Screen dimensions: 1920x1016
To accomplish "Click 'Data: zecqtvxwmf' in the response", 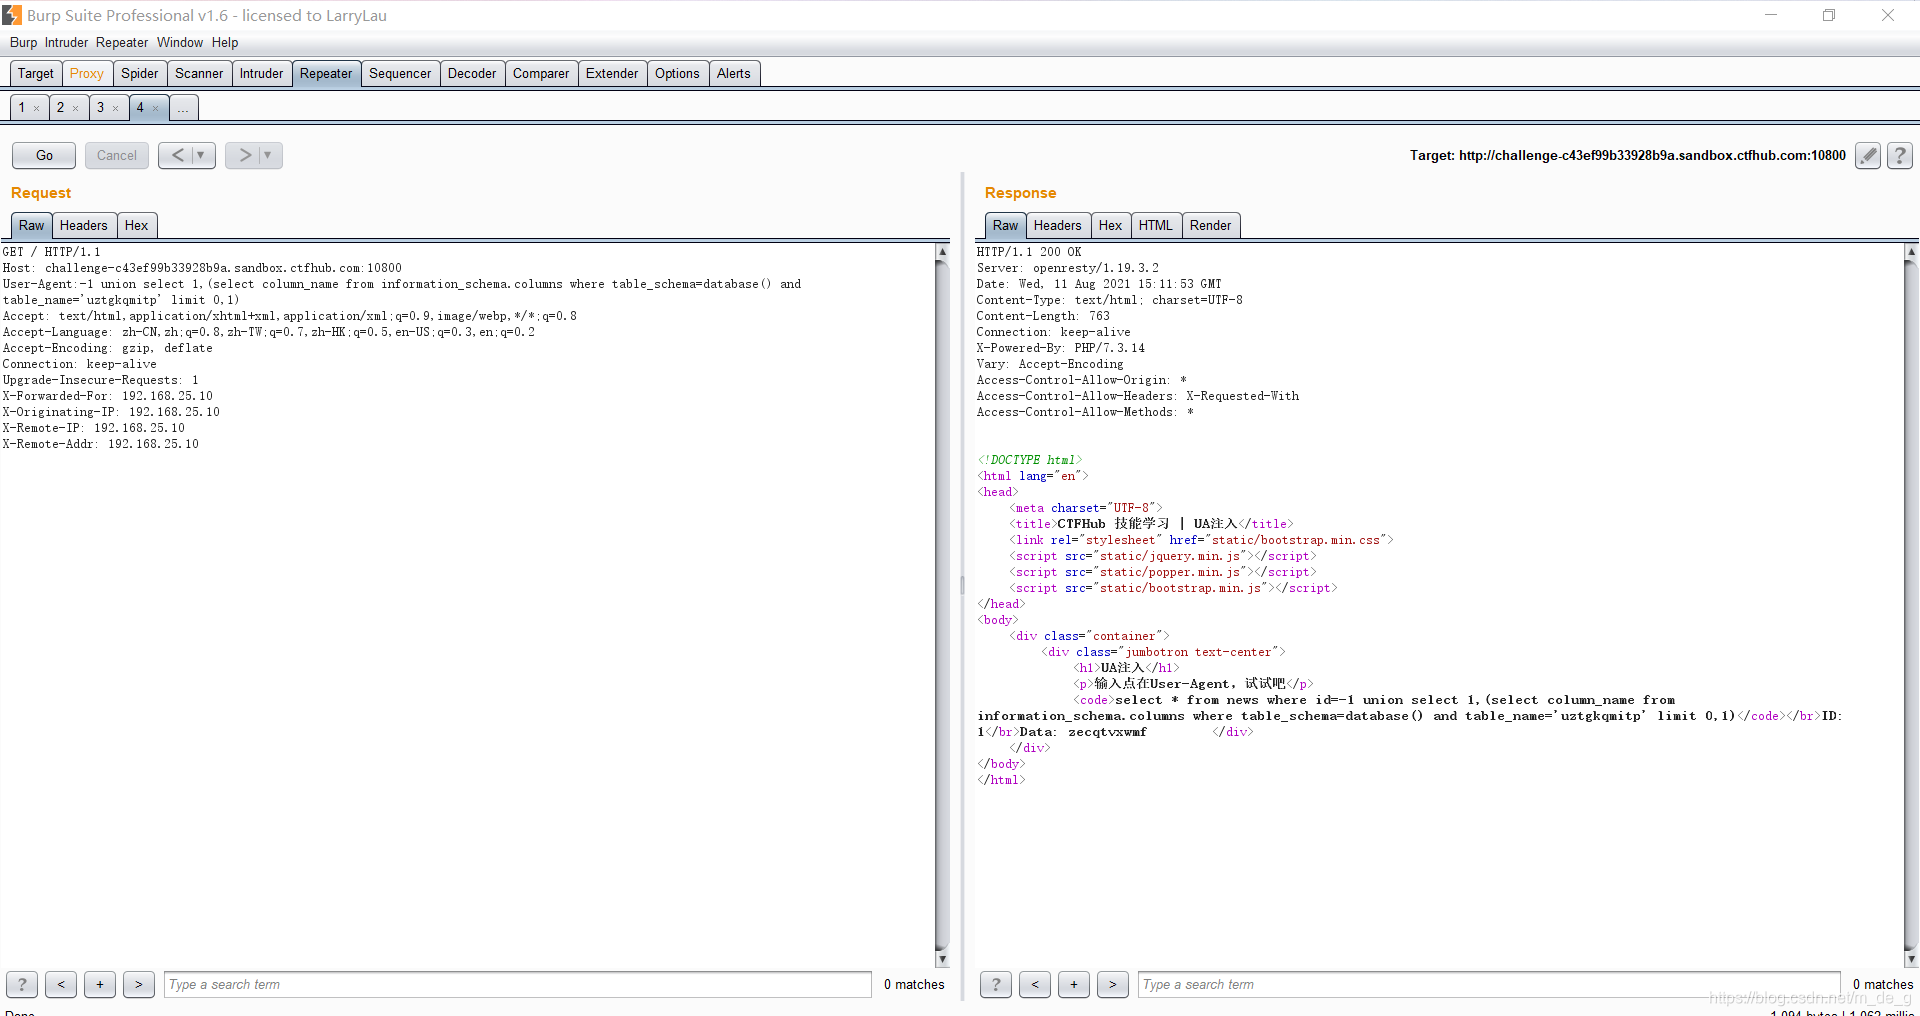I will (1083, 732).
